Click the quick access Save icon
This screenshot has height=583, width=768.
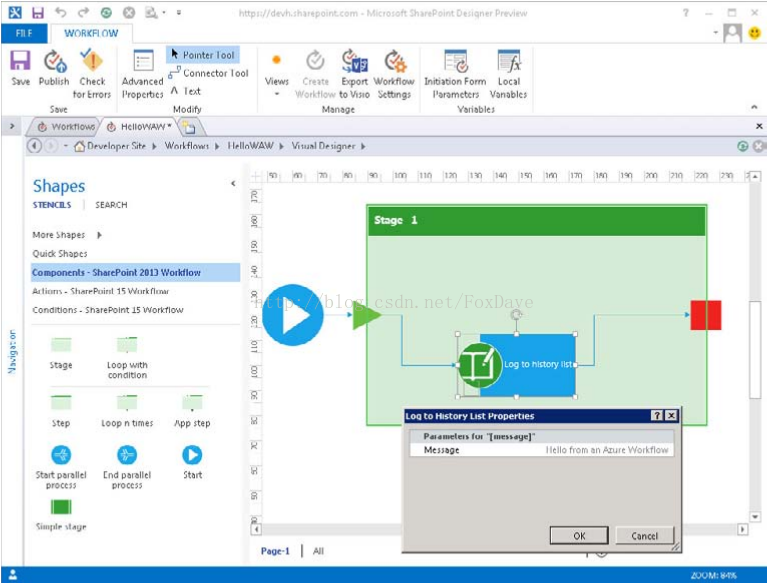[x=37, y=12]
